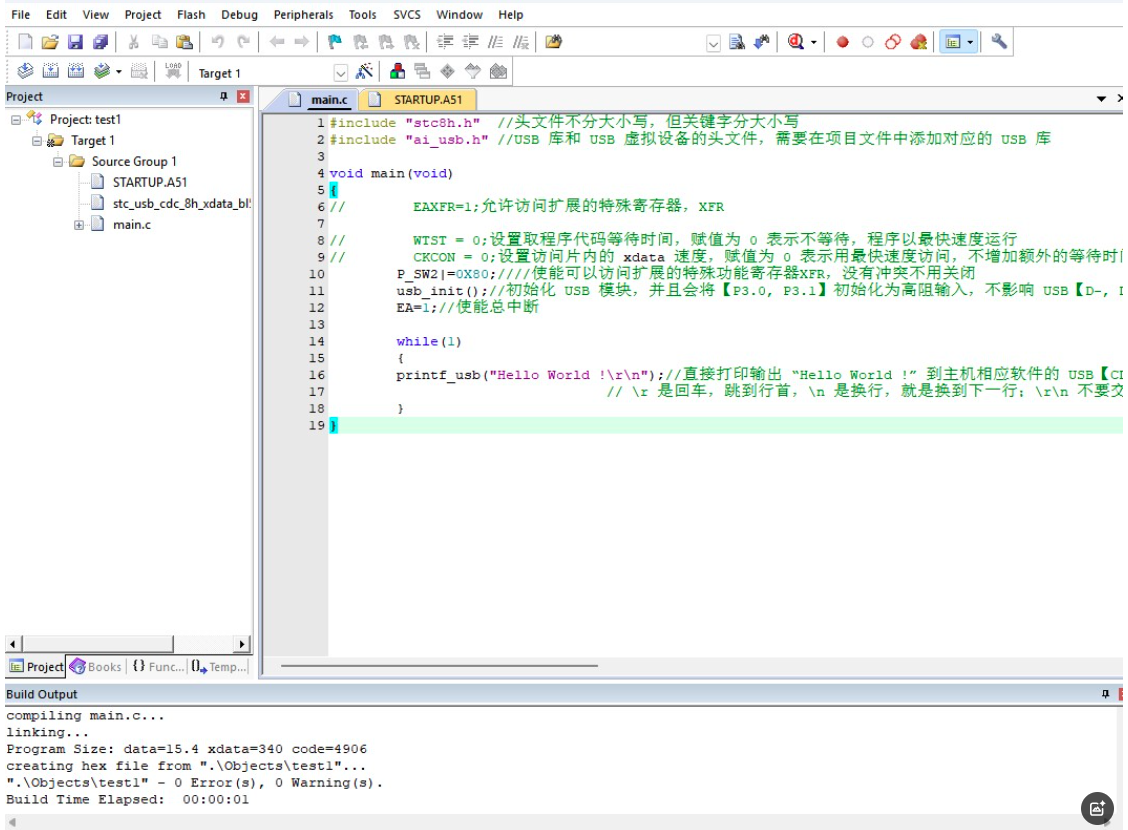Screen dimensions: 1128x830
Task: Open the window layout dropdown arrow
Action: click(x=970, y=42)
